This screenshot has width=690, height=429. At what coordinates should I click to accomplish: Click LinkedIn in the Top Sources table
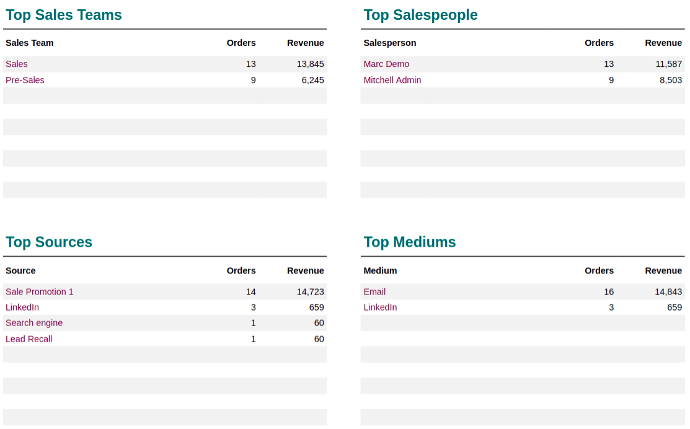coord(22,307)
